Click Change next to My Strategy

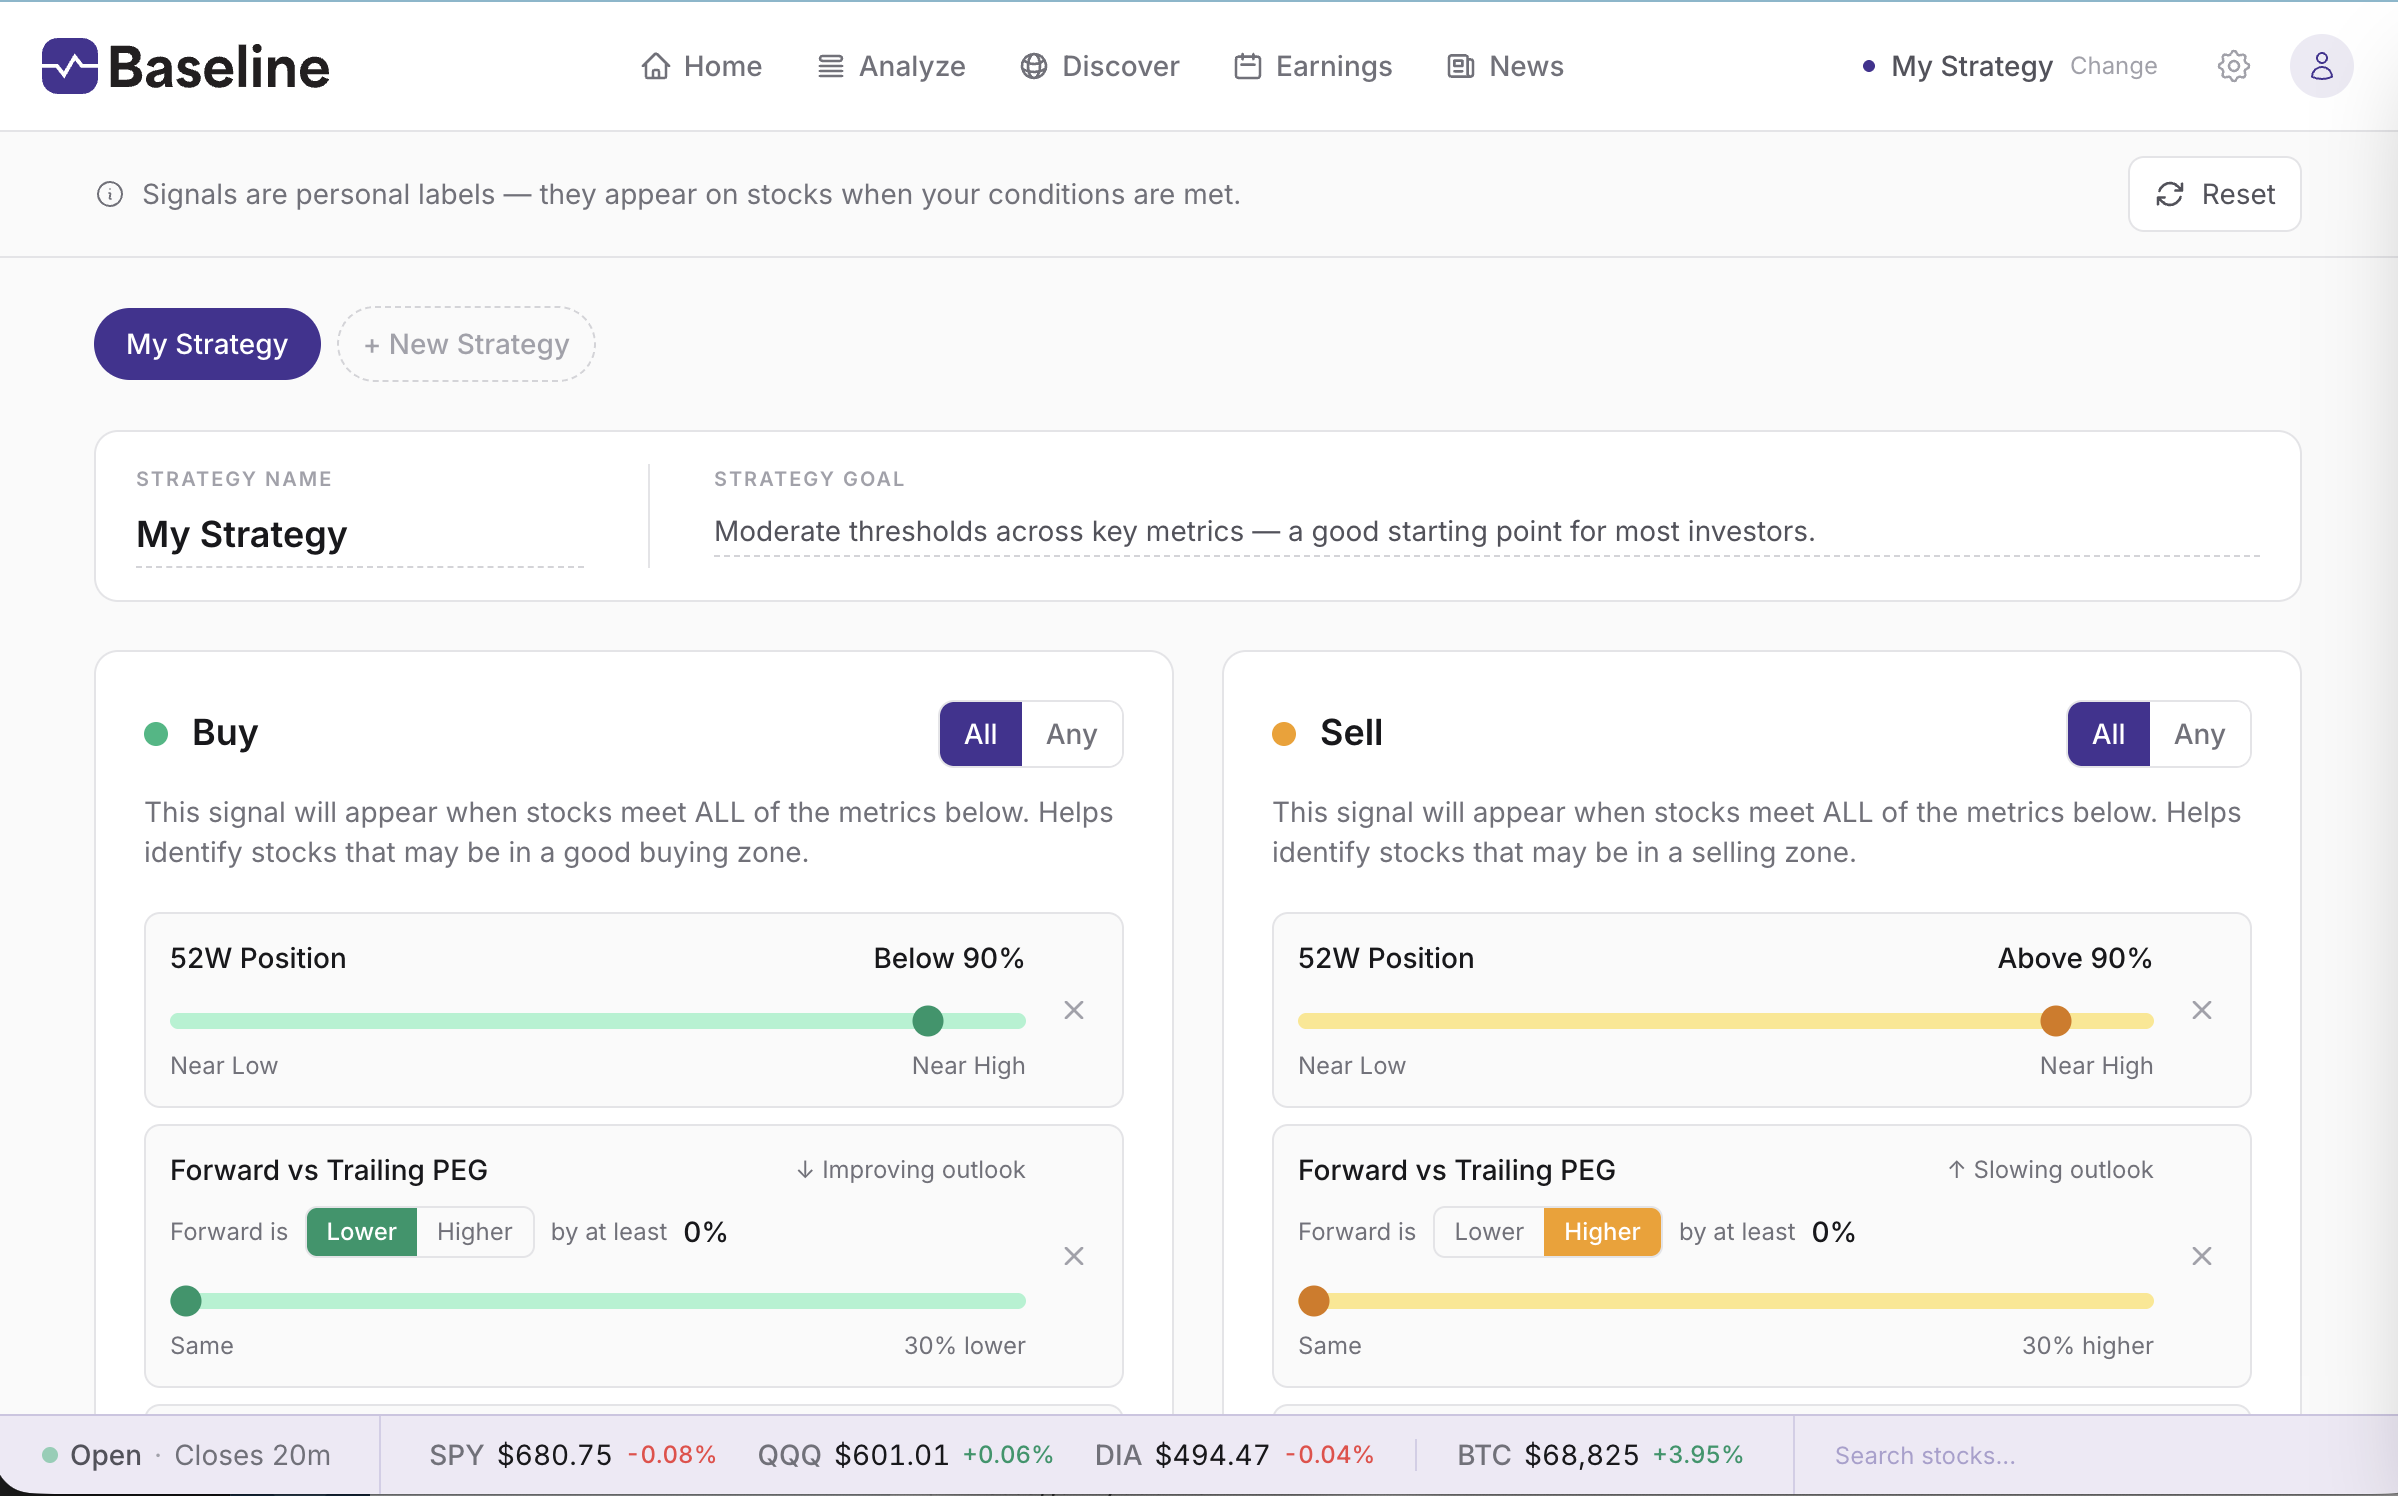point(2113,66)
